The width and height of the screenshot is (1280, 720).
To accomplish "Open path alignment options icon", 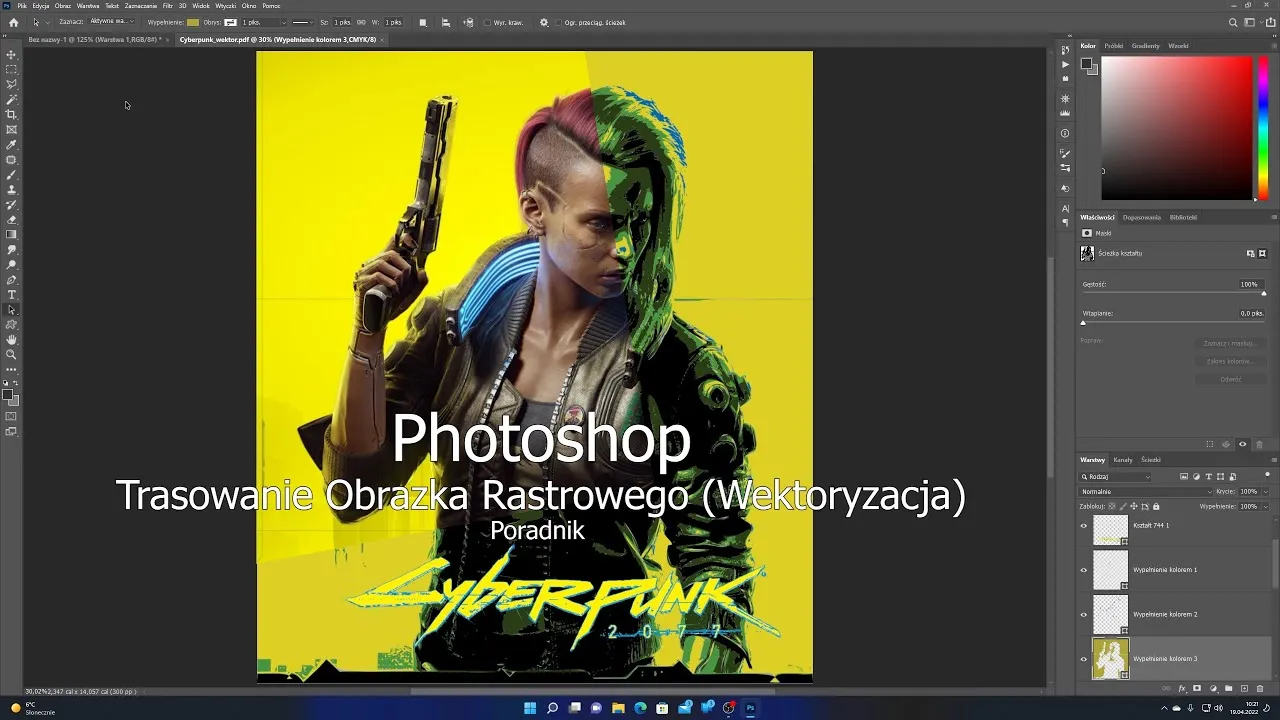I will click(x=446, y=22).
